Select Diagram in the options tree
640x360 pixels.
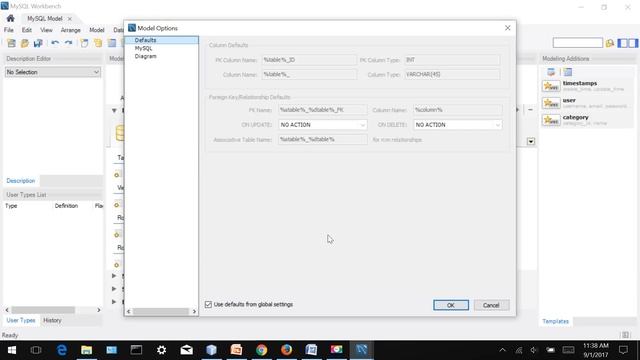pyautogui.click(x=145, y=56)
